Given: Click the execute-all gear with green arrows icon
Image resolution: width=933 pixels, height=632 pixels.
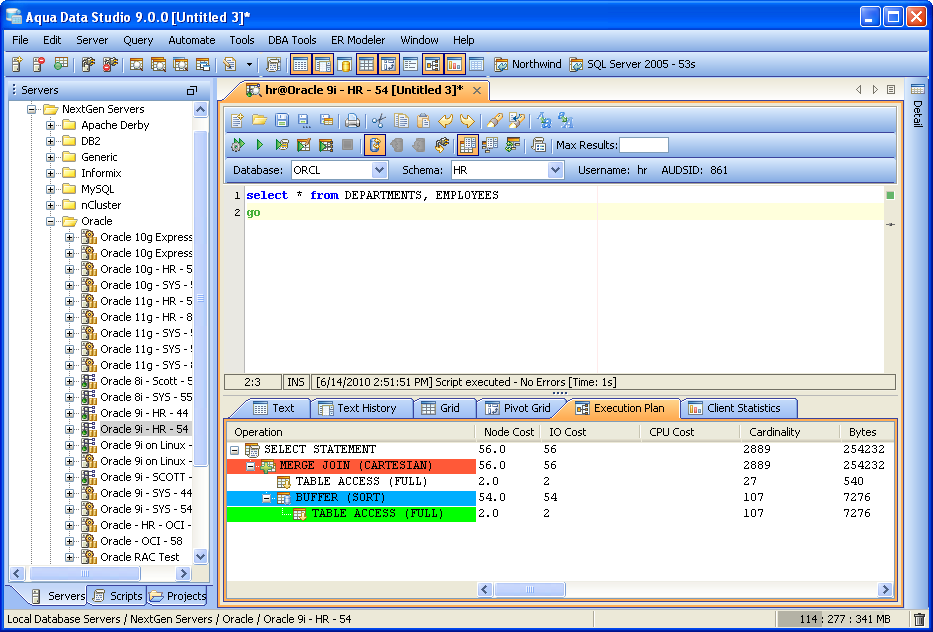Looking at the screenshot, I should [238, 145].
